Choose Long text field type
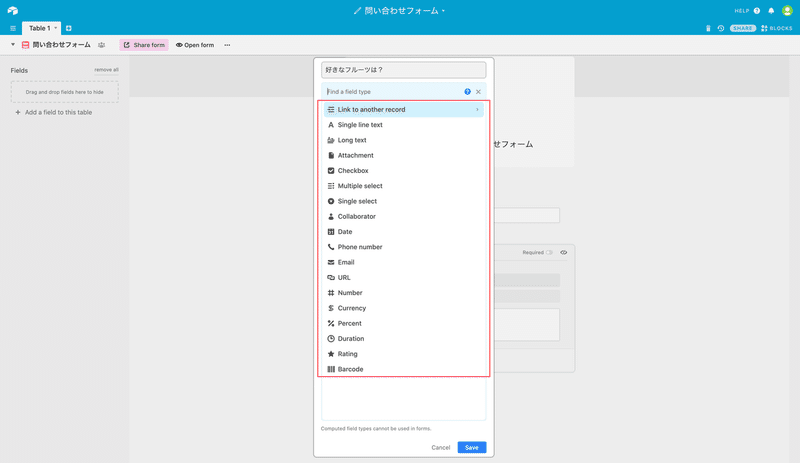 404,140
